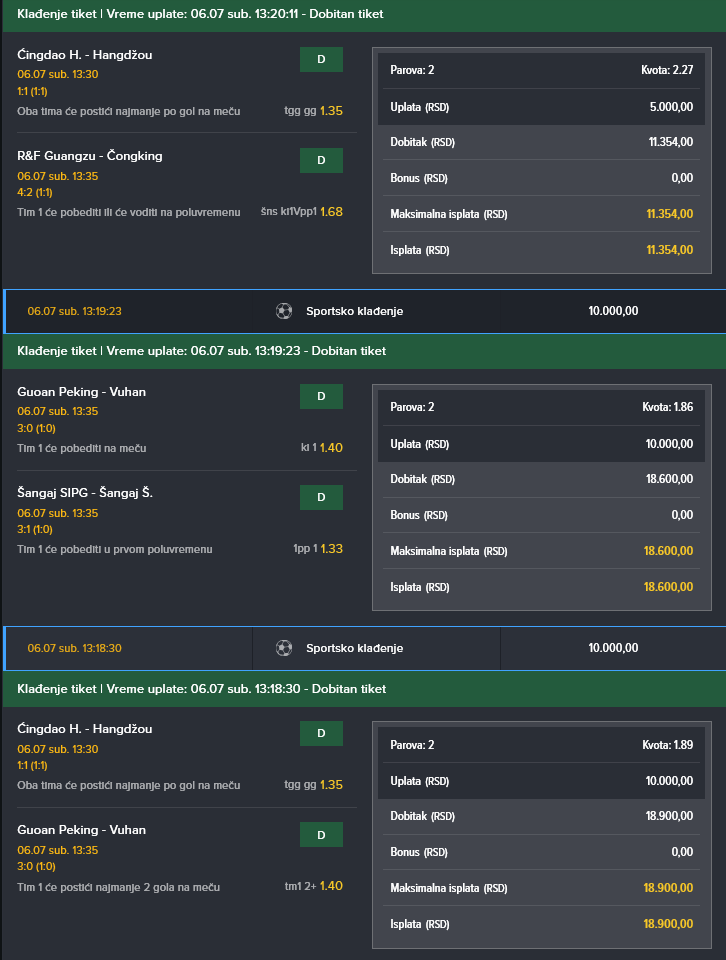Collapse the 06.07 sub. 13:19:23 transaction row
Screen dimensions: 726x960
pos(365,311)
